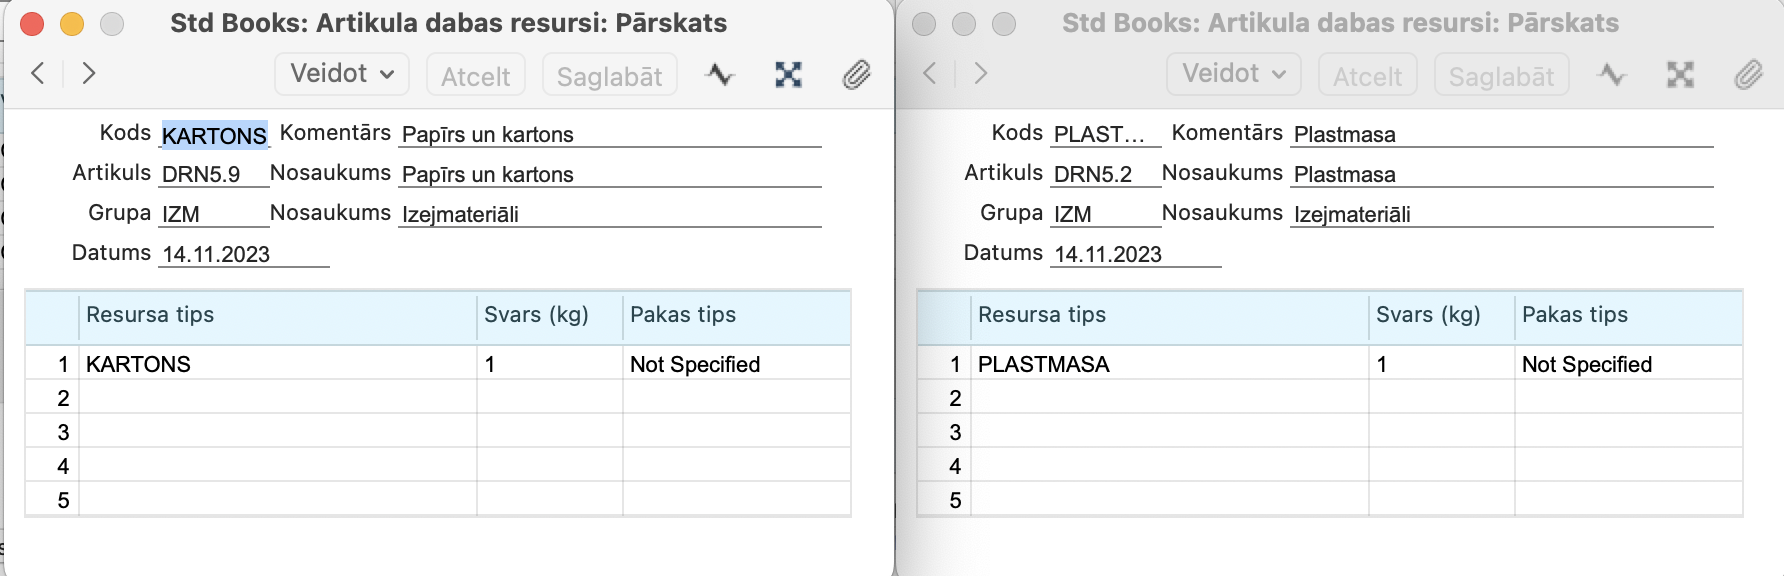Open attachments paperclip in Plastmasa window
The image size is (1784, 576).
coord(1748,74)
